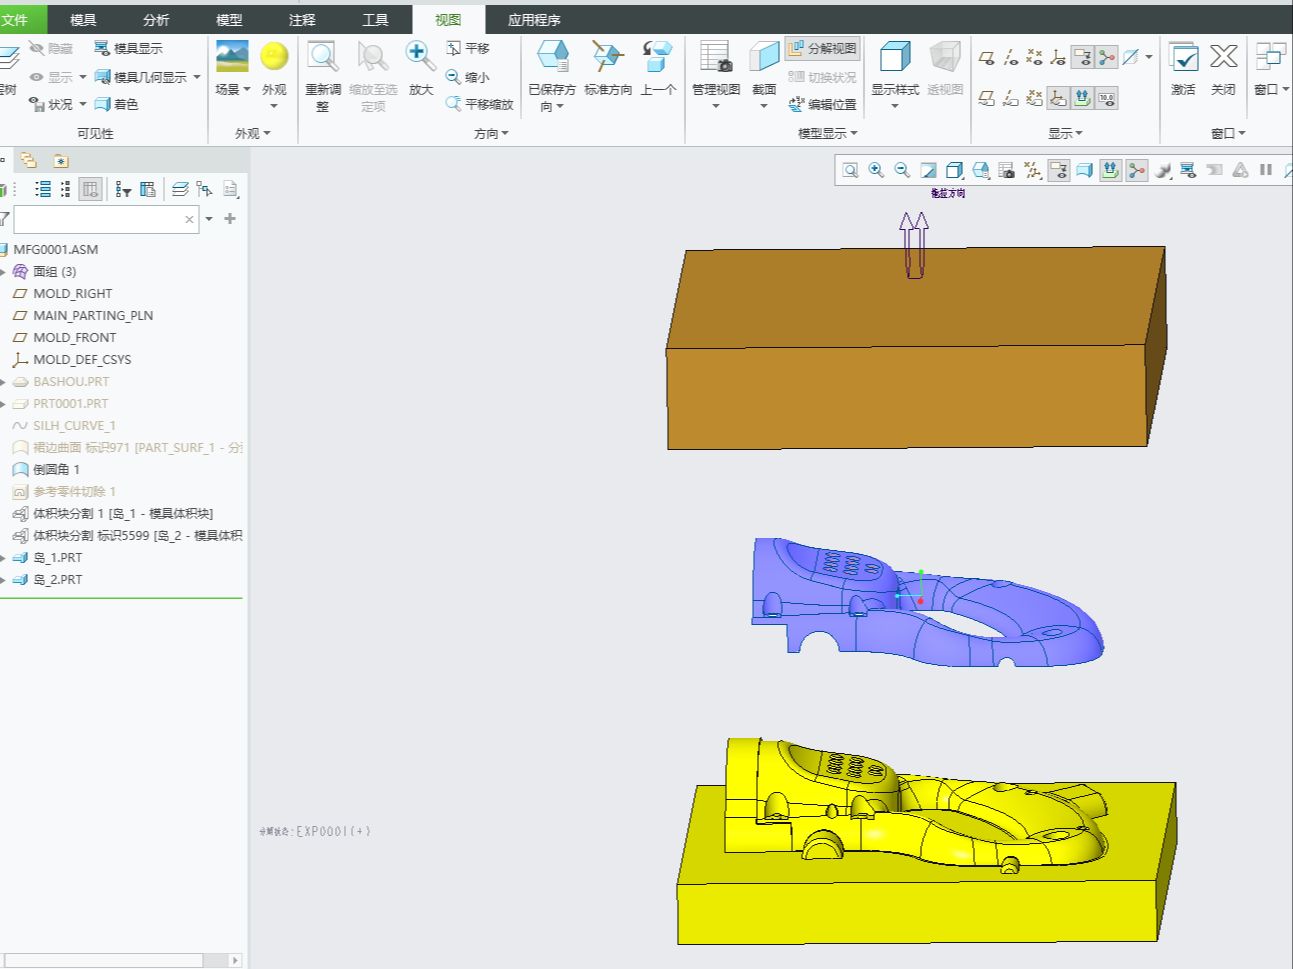Toggle spin center display in graphics toolbar
Image resolution: width=1293 pixels, height=969 pixels.
coord(1136,170)
